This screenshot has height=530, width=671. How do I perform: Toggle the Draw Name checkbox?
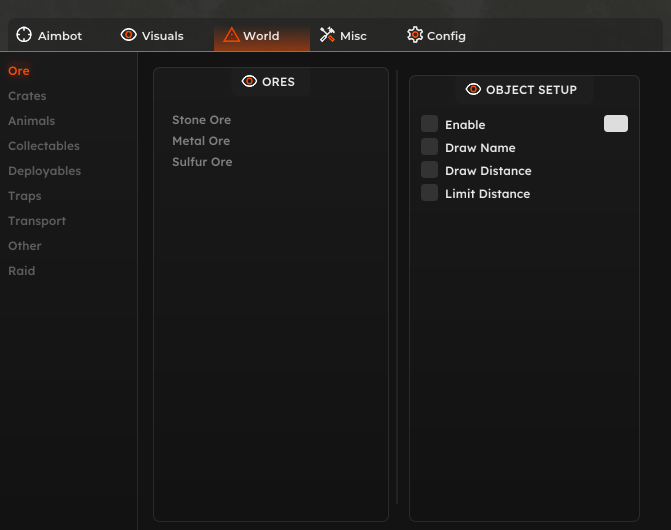coord(429,147)
